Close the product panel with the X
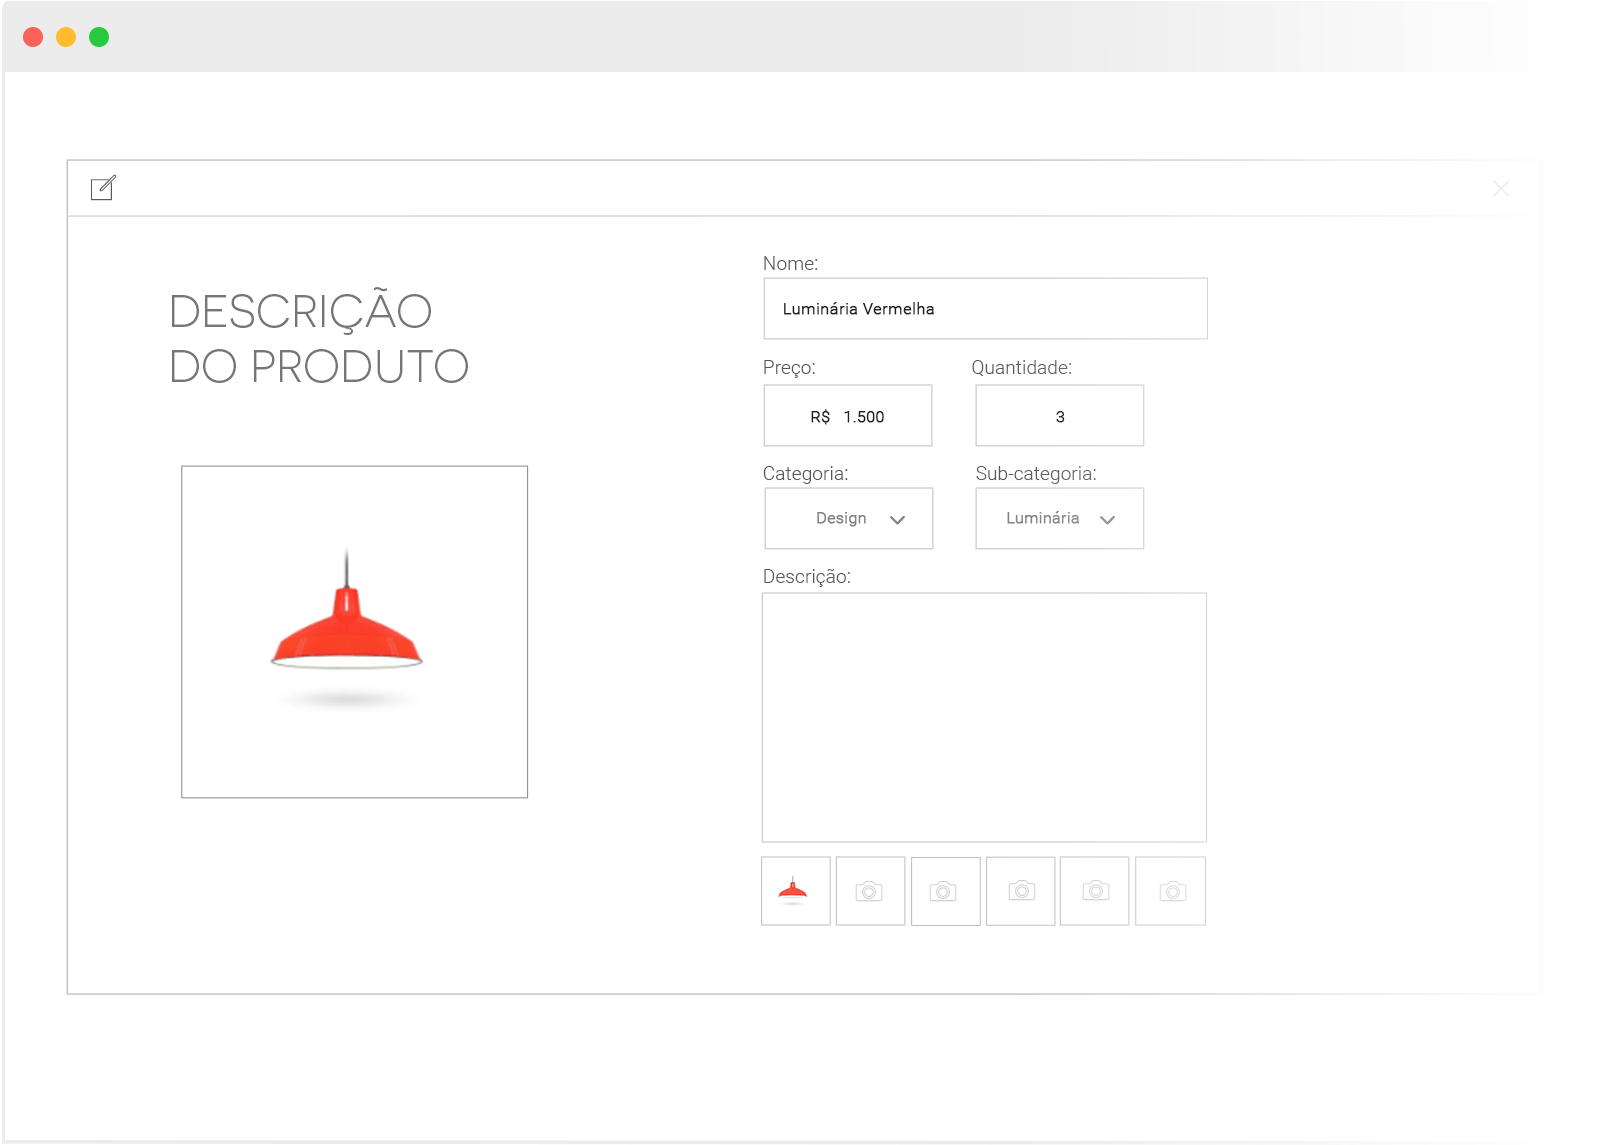1600x1145 pixels. point(1500,189)
